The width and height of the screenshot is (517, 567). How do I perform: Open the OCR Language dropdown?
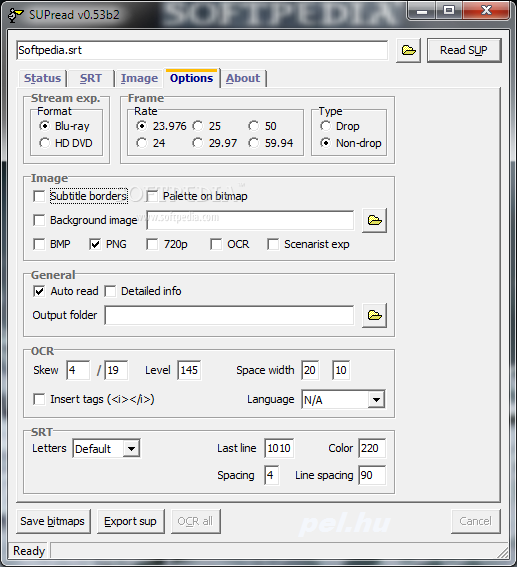point(376,400)
